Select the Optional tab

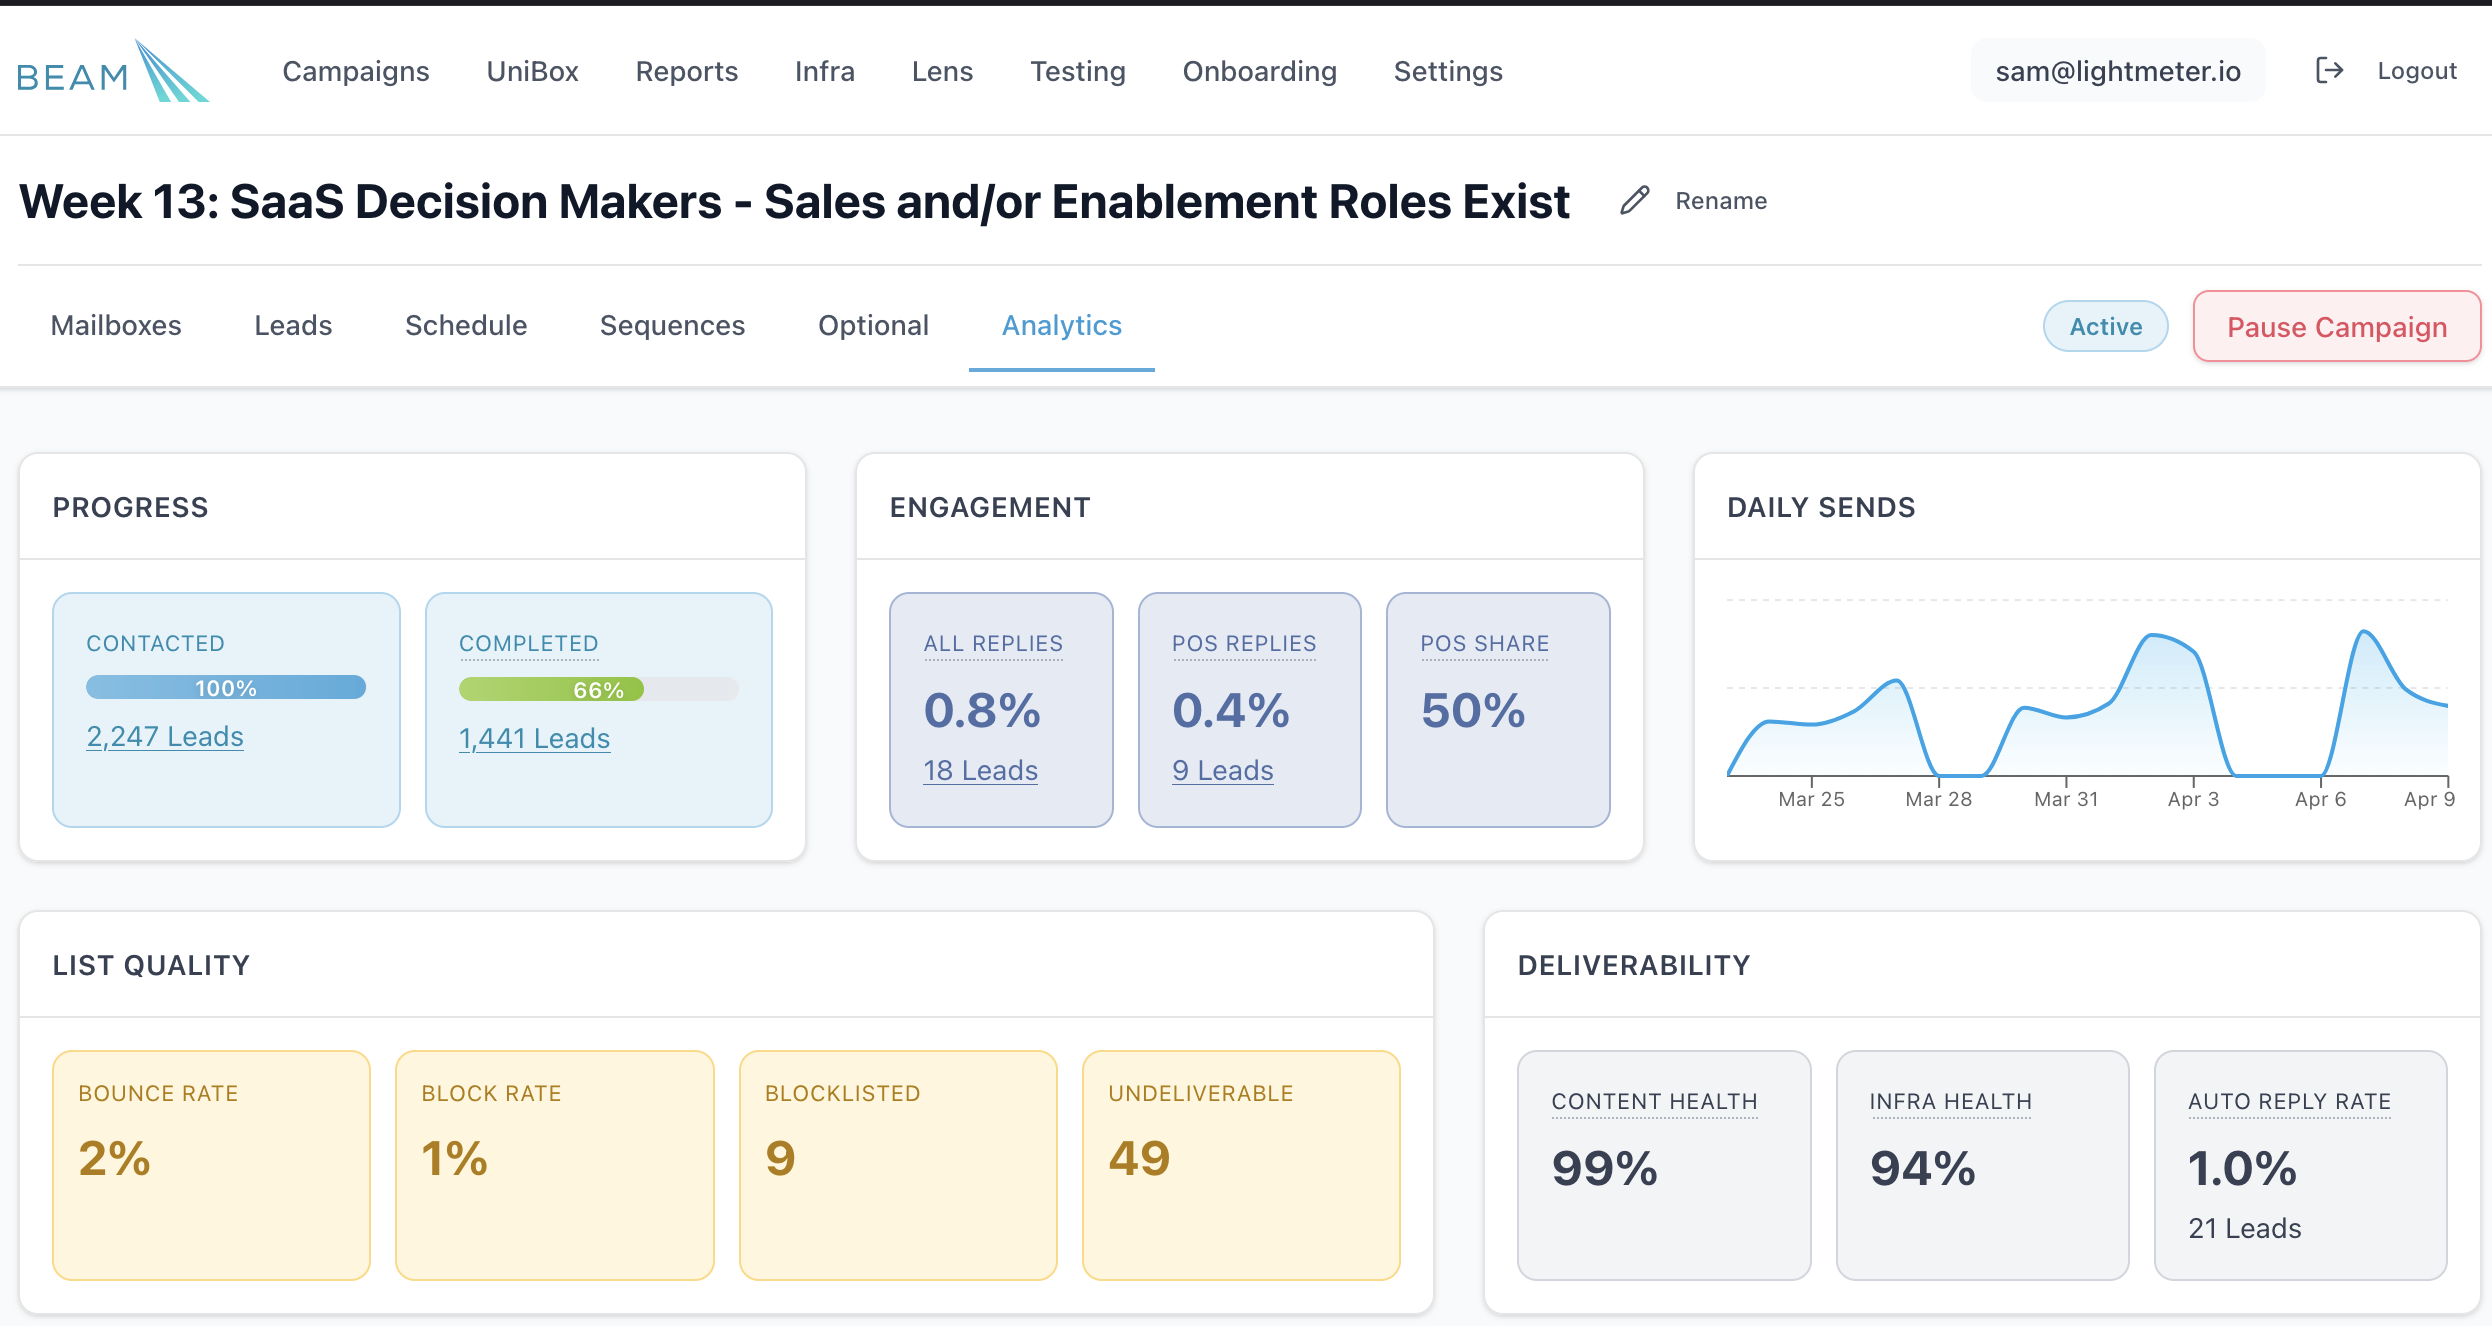pyautogui.click(x=873, y=326)
